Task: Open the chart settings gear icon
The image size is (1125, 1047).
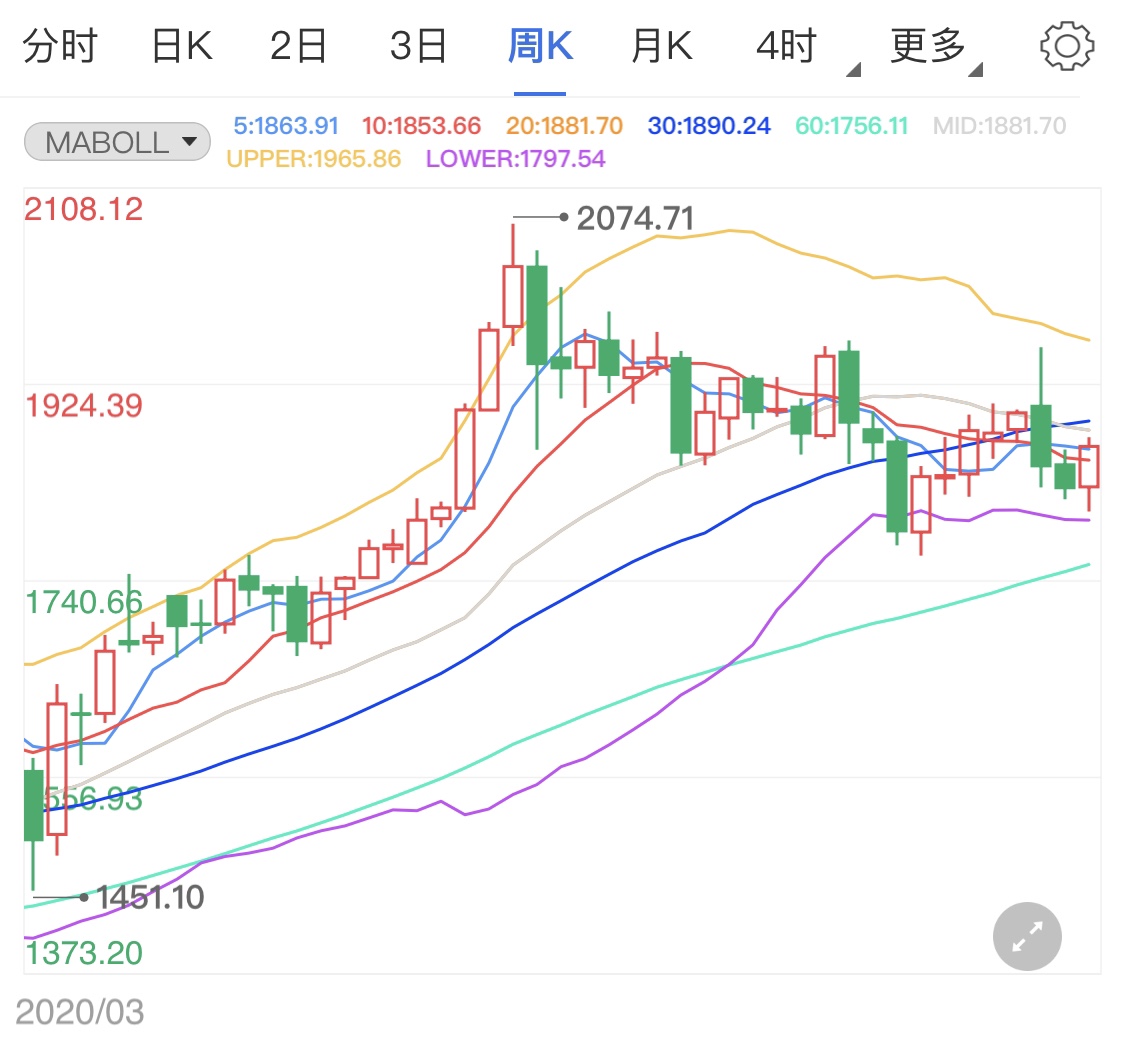Action: point(1067,44)
